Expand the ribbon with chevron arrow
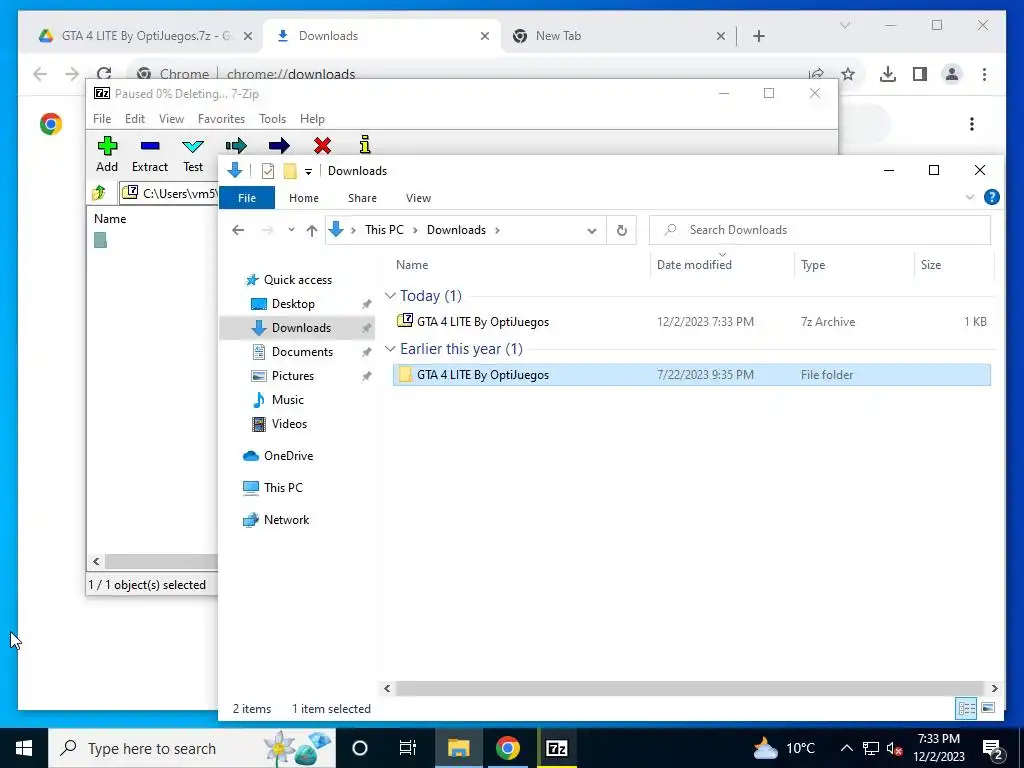Image resolution: width=1024 pixels, height=768 pixels. point(970,197)
